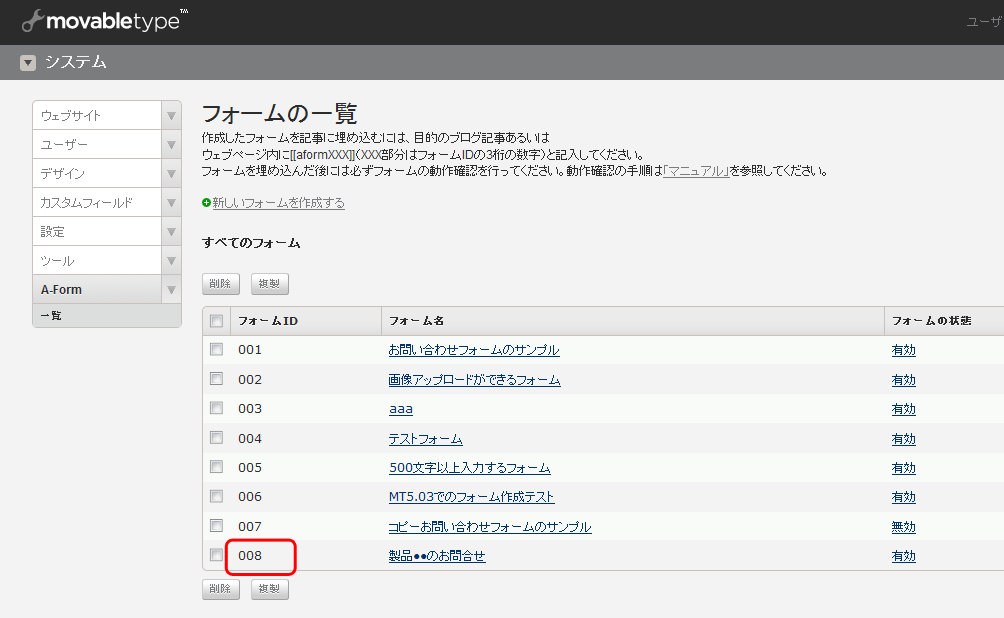Click the green plus icon for new form
The height and width of the screenshot is (618, 1004).
tap(207, 203)
